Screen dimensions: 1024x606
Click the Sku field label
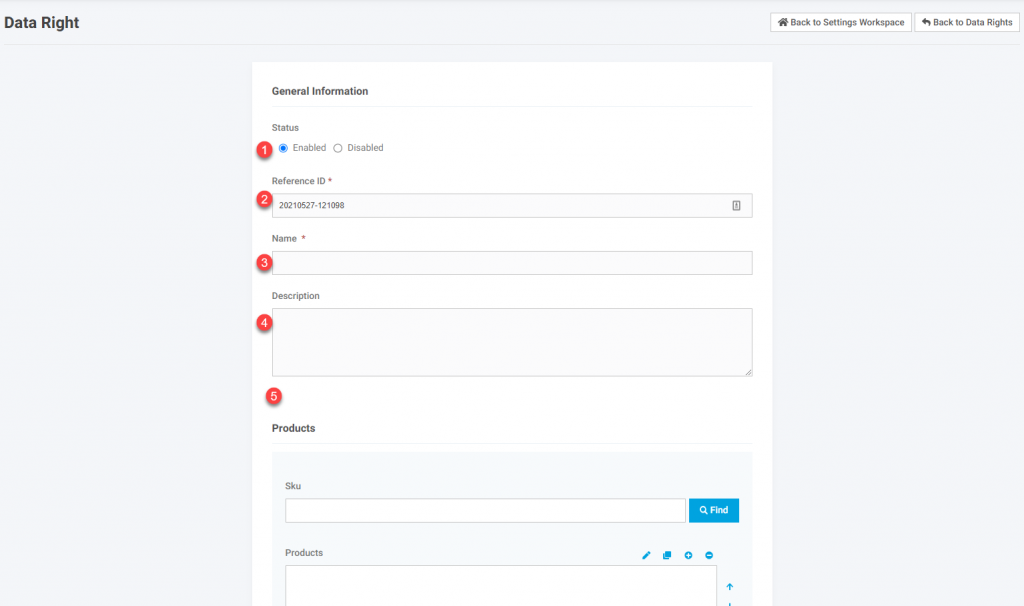click(293, 486)
